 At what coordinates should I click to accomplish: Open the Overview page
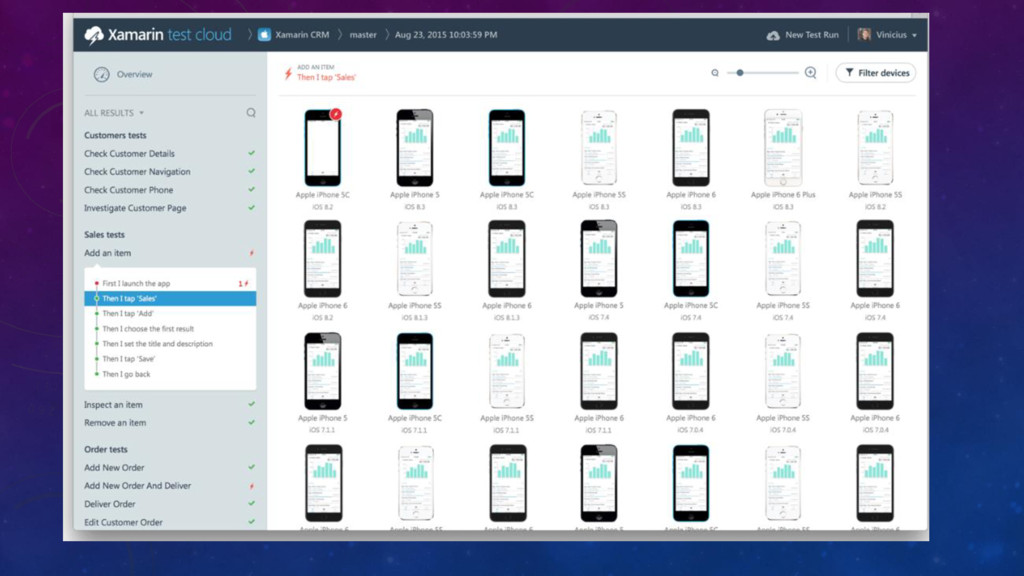(x=135, y=74)
